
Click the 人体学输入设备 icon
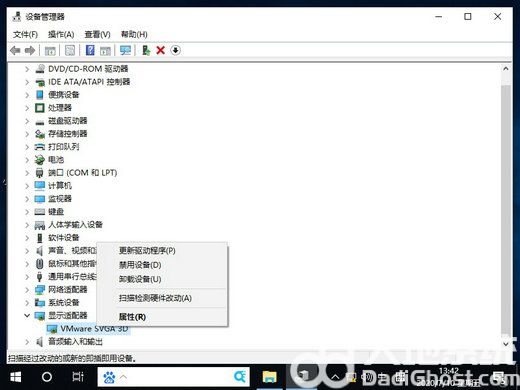(x=40, y=225)
